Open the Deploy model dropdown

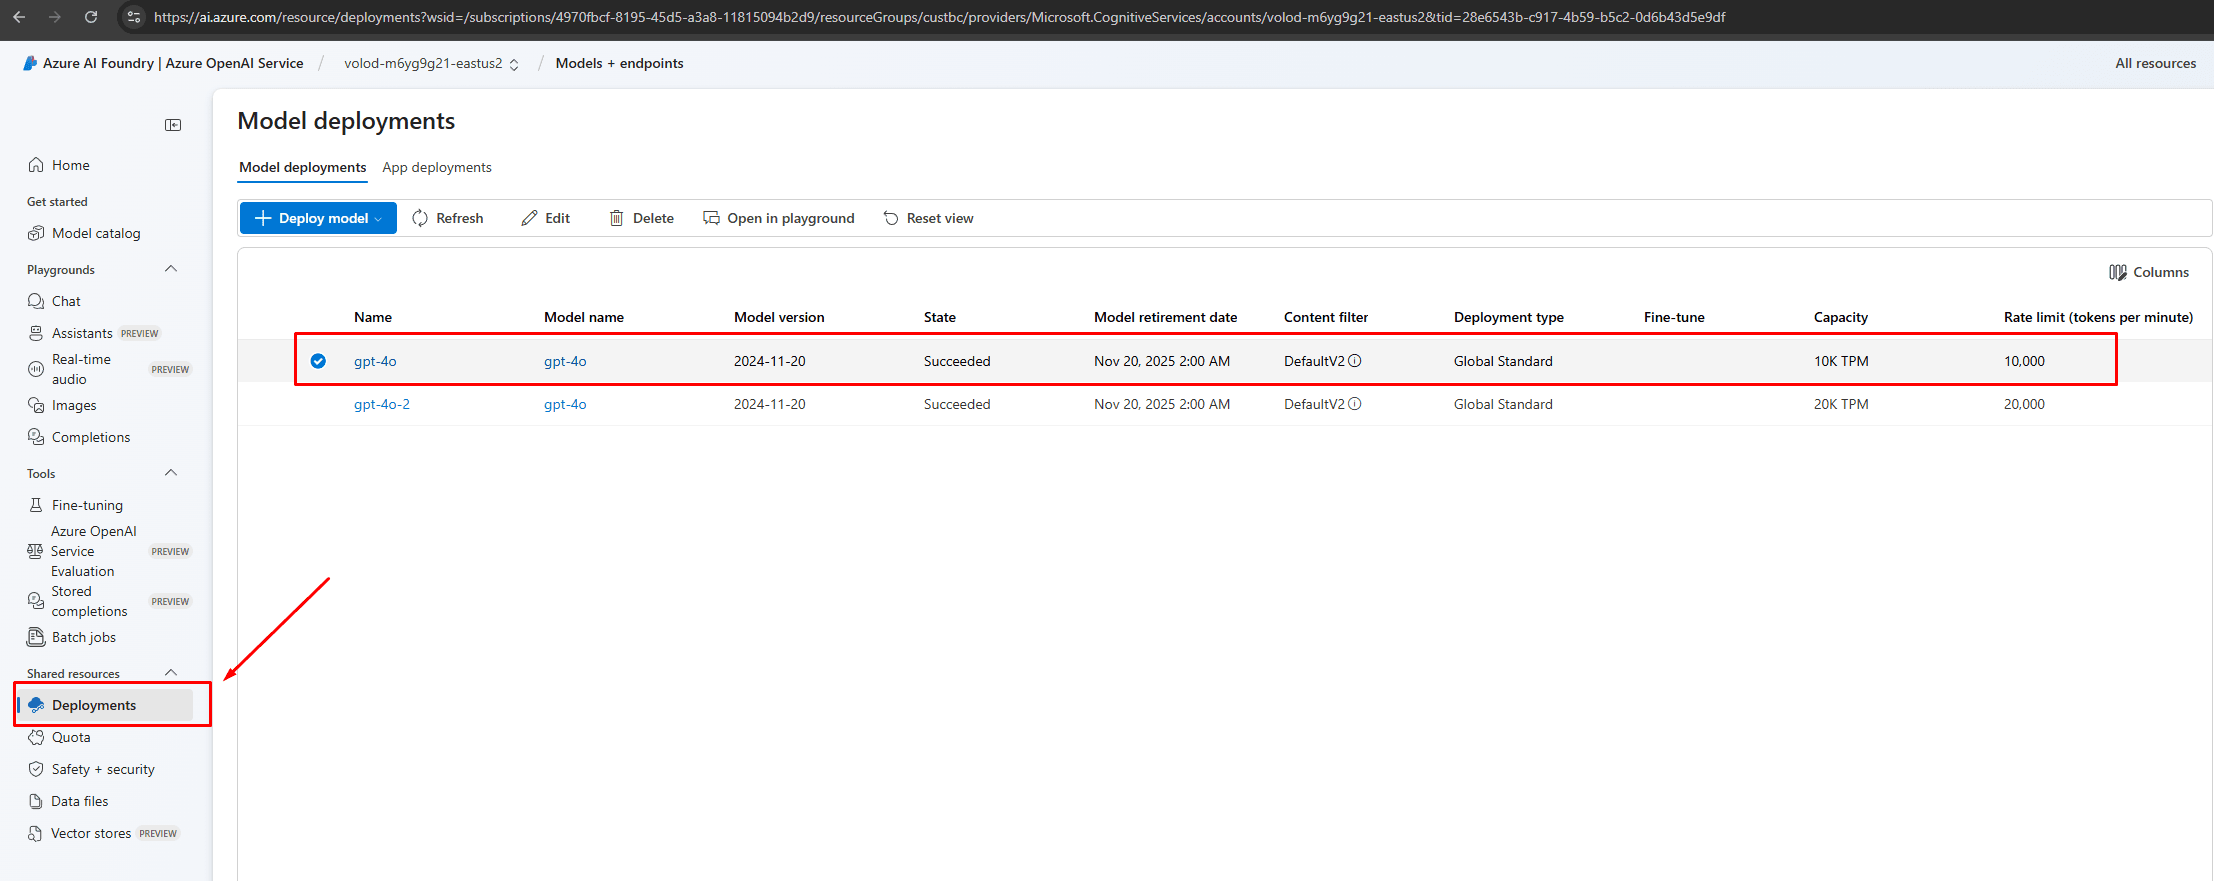(x=318, y=218)
